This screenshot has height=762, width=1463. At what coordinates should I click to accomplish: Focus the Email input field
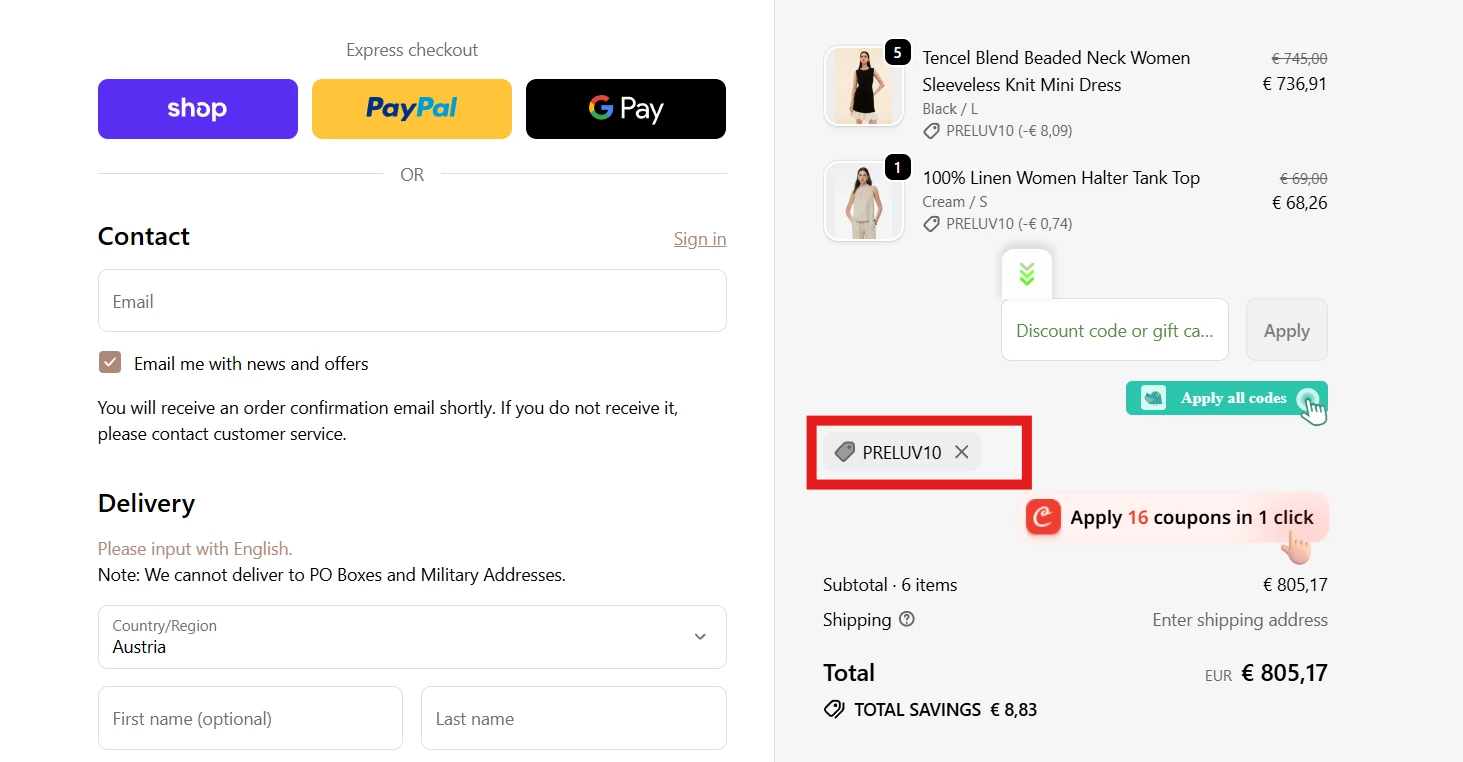[x=412, y=301]
